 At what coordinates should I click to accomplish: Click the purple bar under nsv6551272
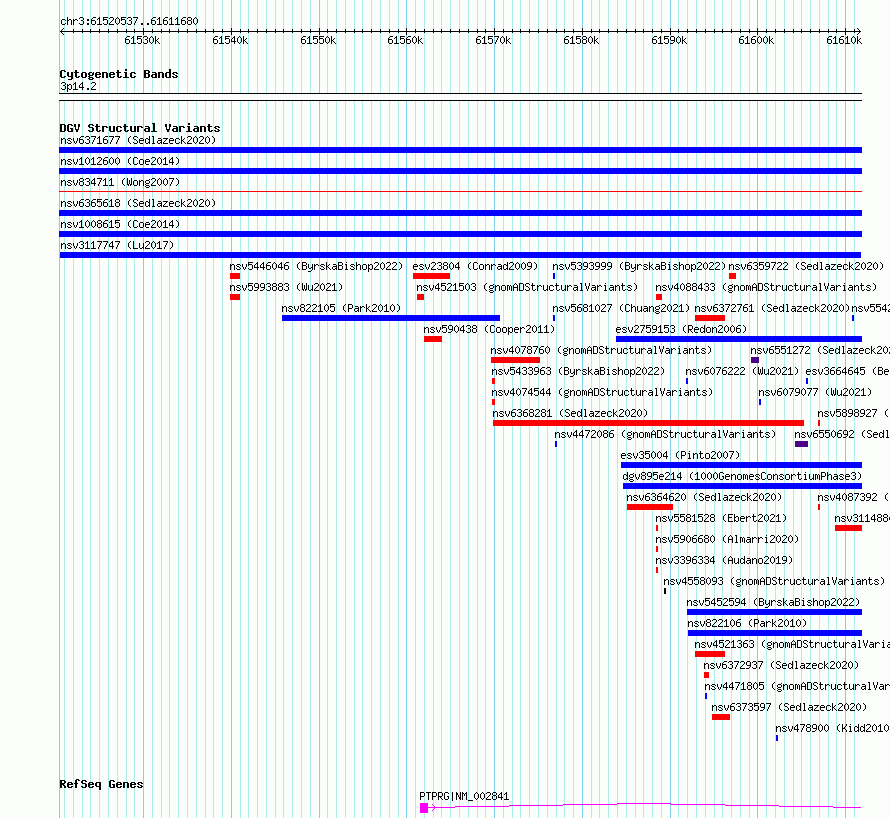click(755, 360)
